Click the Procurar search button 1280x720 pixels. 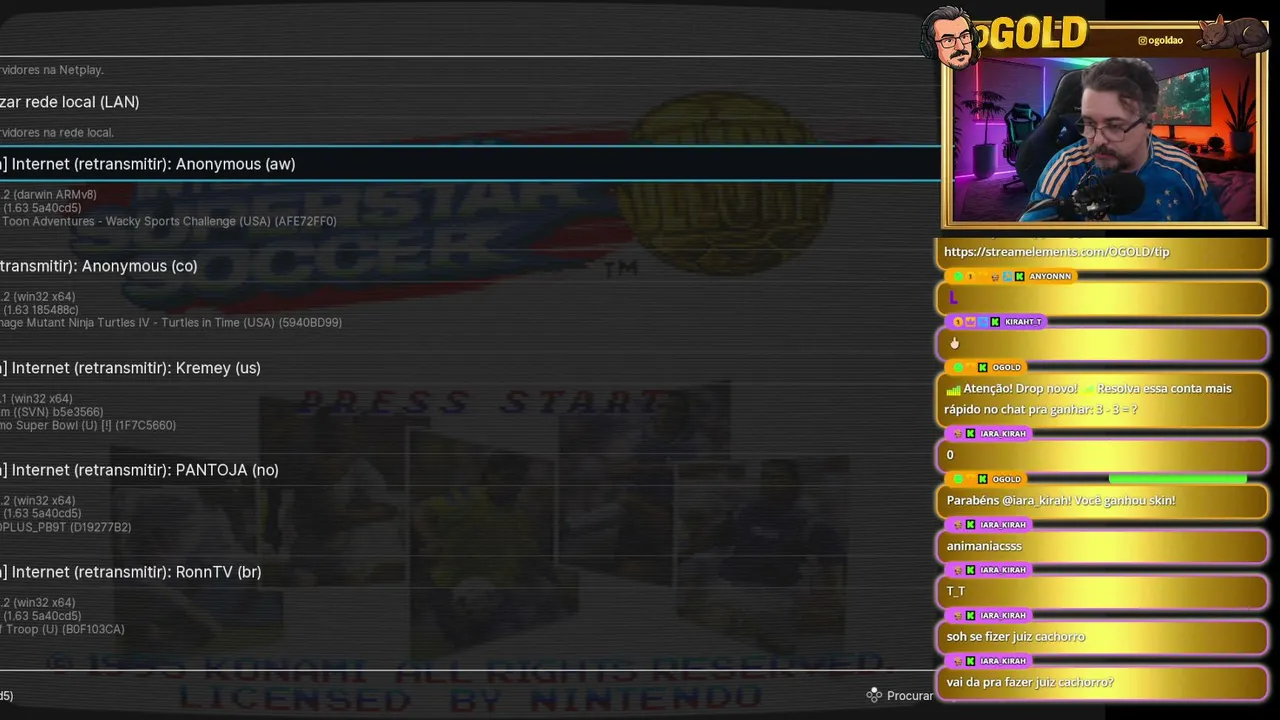click(909, 696)
